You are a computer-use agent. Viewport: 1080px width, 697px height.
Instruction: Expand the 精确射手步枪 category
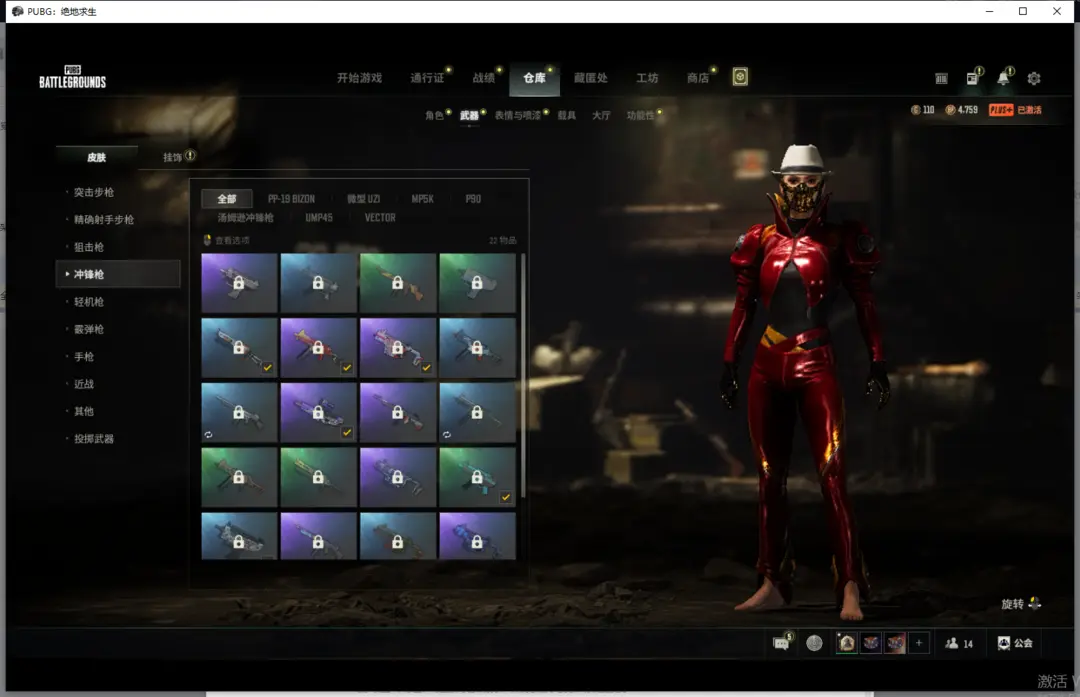(x=103, y=220)
